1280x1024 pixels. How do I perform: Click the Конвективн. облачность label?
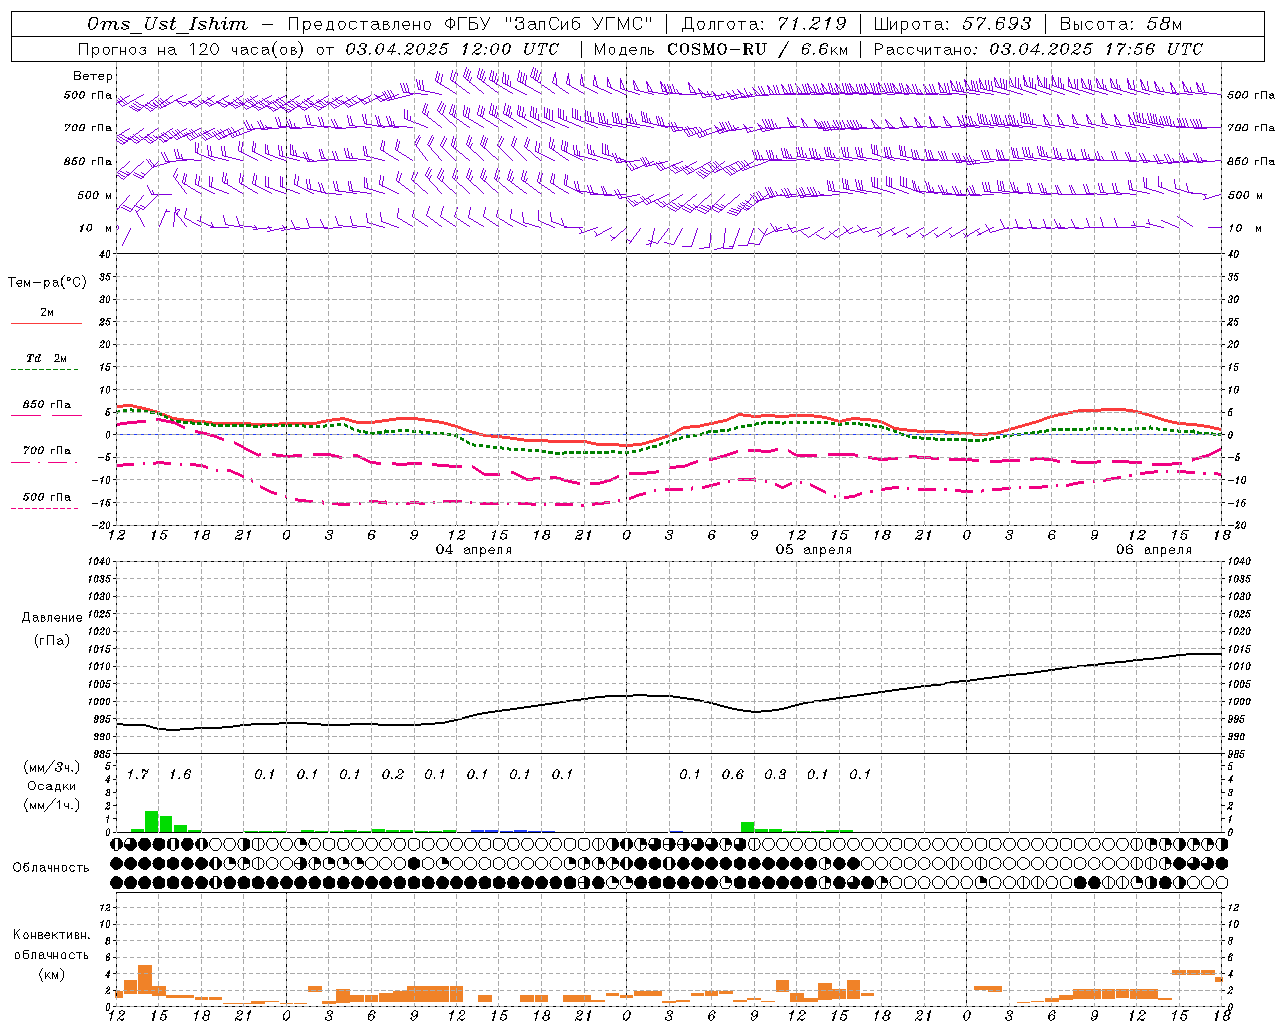52,945
